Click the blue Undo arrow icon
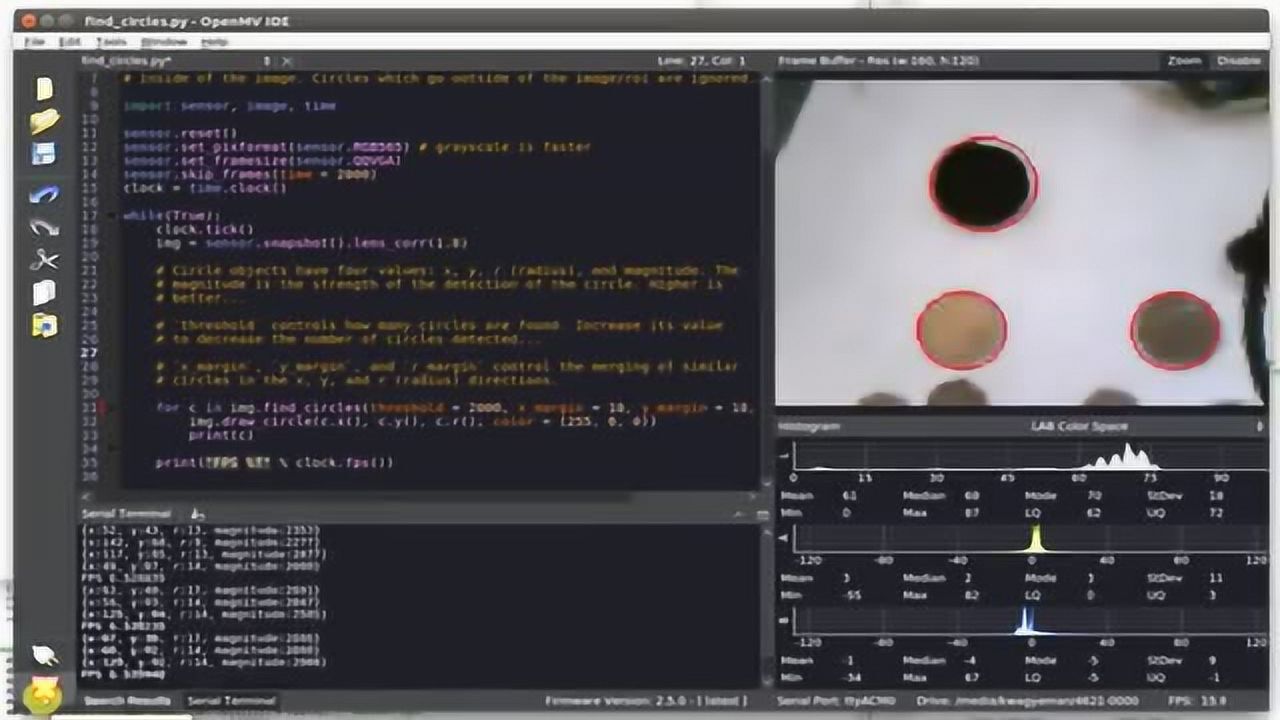 [x=44, y=194]
